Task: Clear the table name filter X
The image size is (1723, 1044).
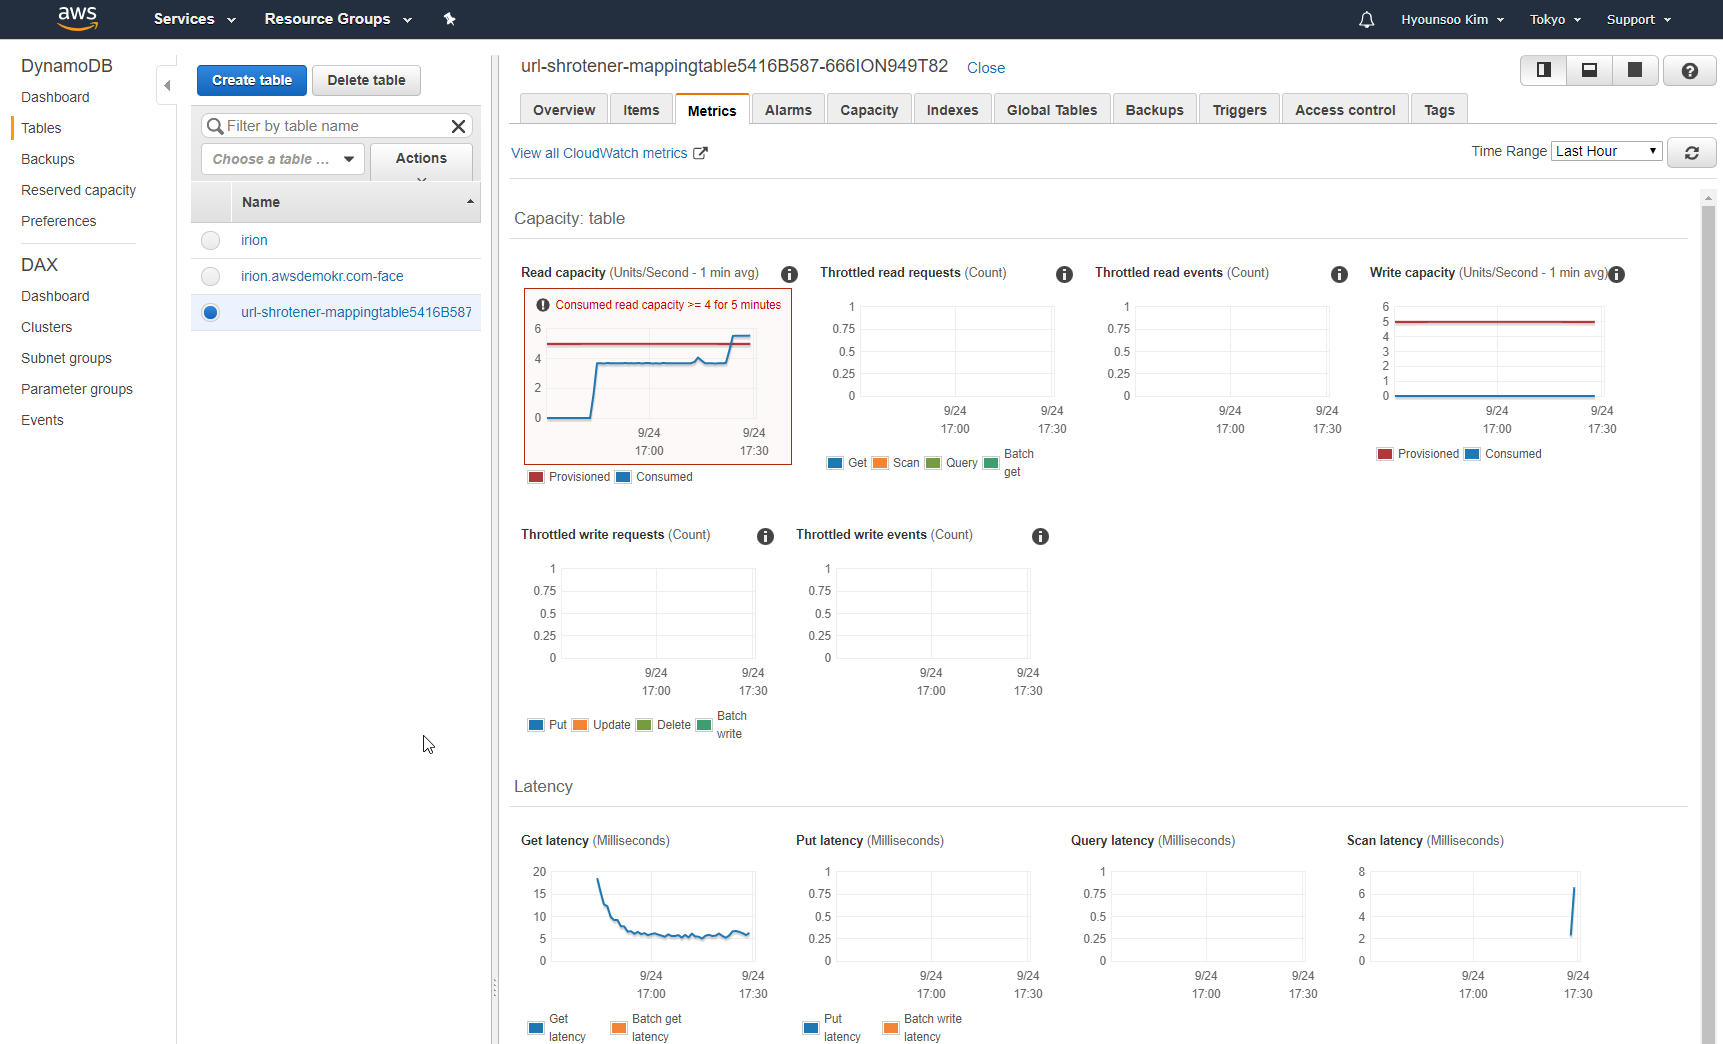Action: pos(458,126)
